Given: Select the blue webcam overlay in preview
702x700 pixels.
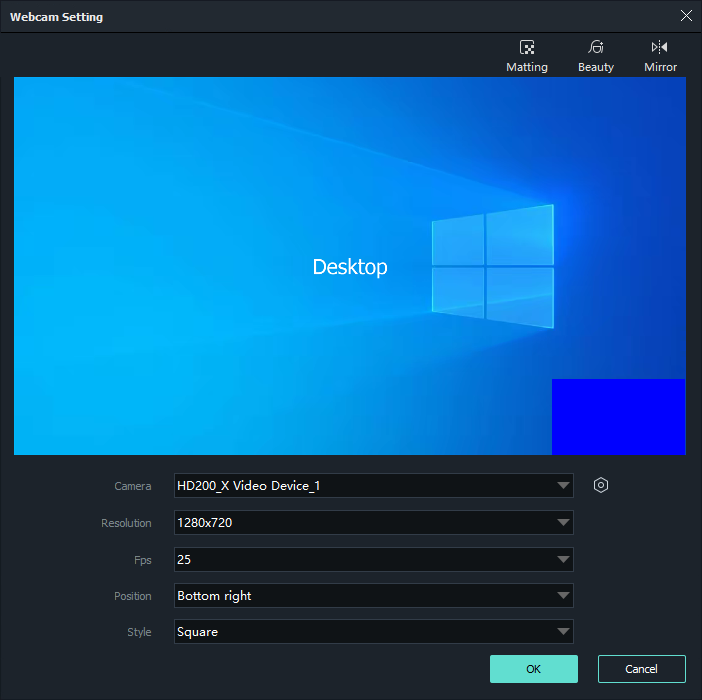Looking at the screenshot, I should click(x=618, y=417).
